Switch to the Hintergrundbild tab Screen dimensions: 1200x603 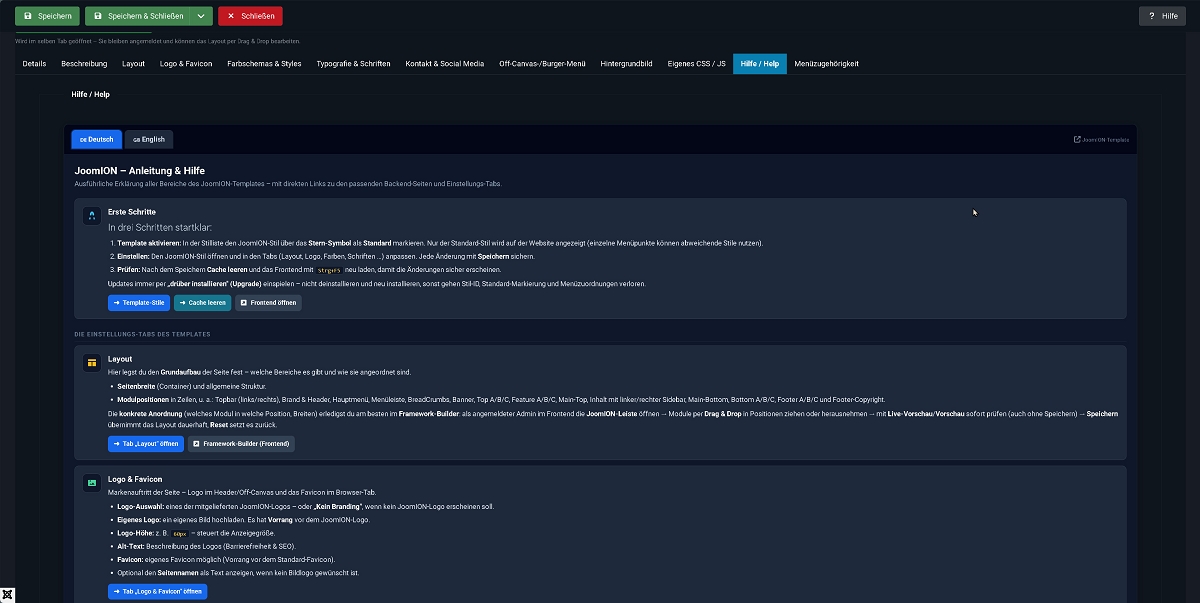tap(626, 63)
